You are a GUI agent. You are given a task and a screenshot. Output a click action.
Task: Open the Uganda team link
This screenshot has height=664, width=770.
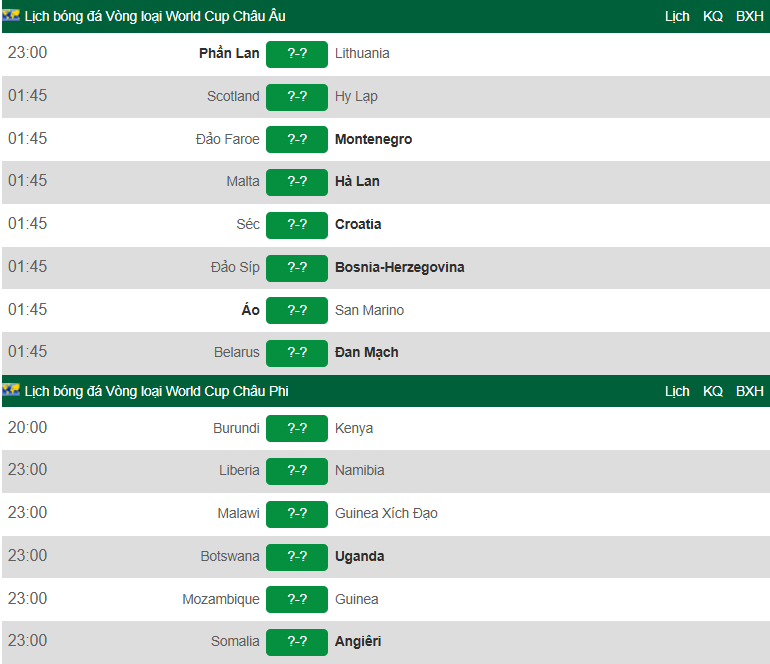point(360,556)
